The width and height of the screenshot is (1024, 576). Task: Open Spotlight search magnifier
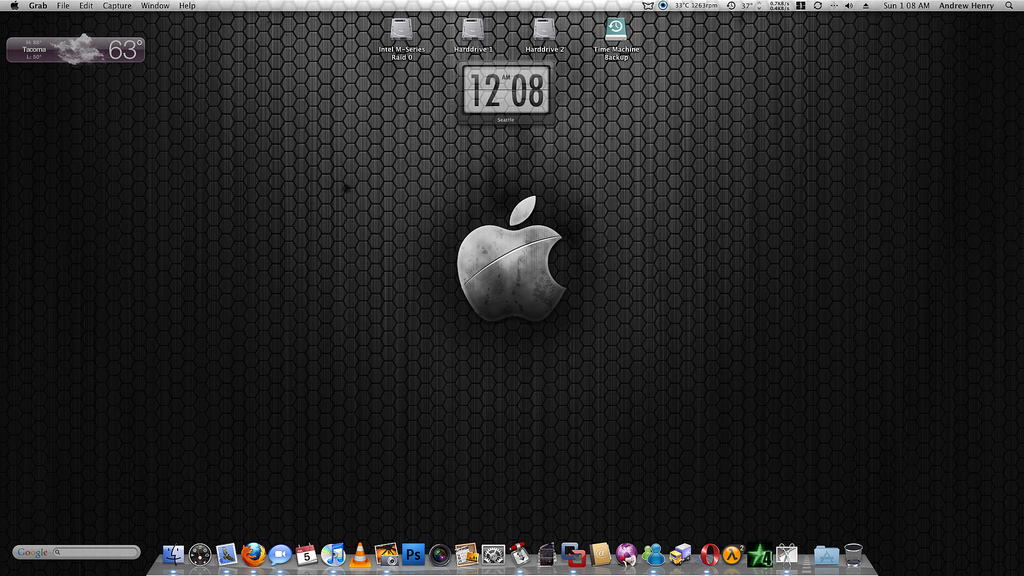coord(1009,5)
